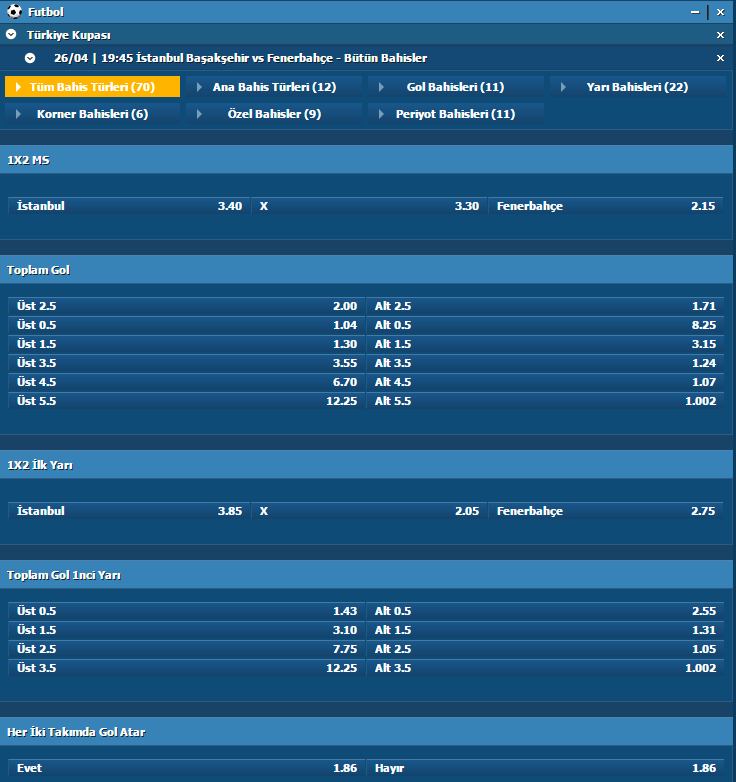Collapse the Toplam Gol 1nci Yarı header

tap(367, 575)
